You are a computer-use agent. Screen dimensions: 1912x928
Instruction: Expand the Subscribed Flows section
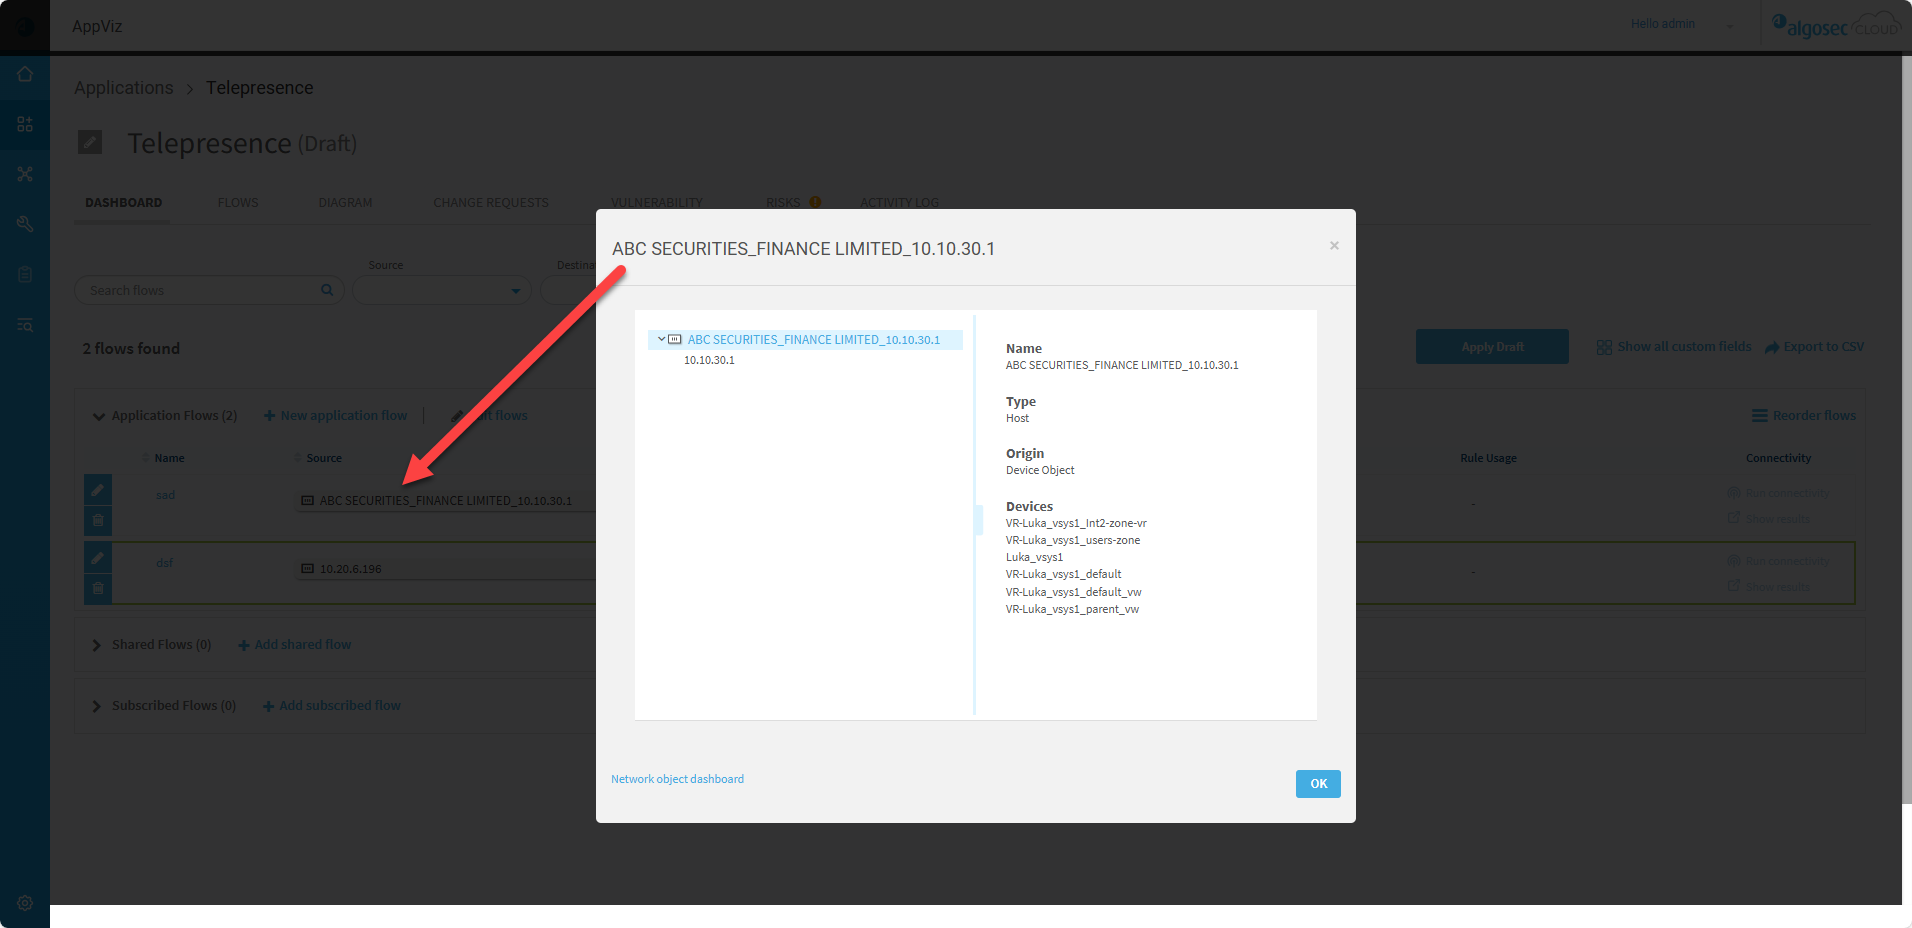pos(97,706)
